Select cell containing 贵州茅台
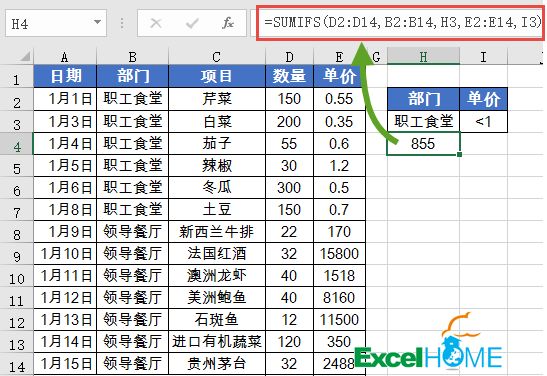The width and height of the screenshot is (547, 376). click(x=217, y=364)
